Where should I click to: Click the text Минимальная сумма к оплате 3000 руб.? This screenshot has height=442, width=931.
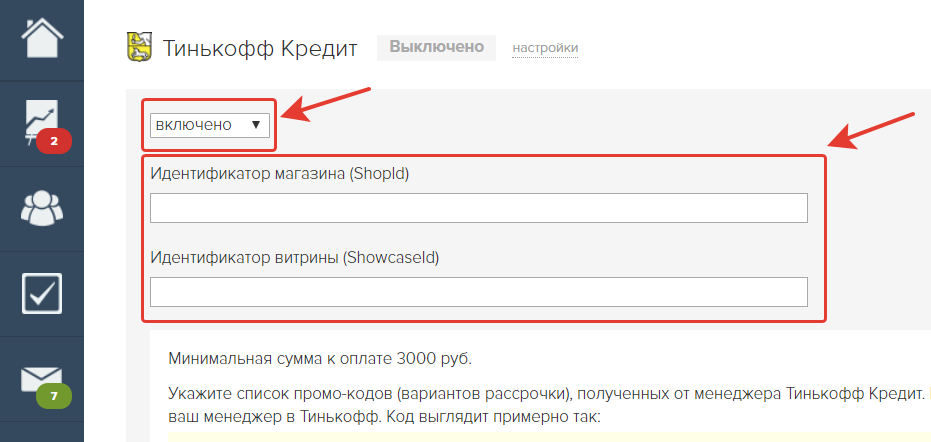point(320,359)
